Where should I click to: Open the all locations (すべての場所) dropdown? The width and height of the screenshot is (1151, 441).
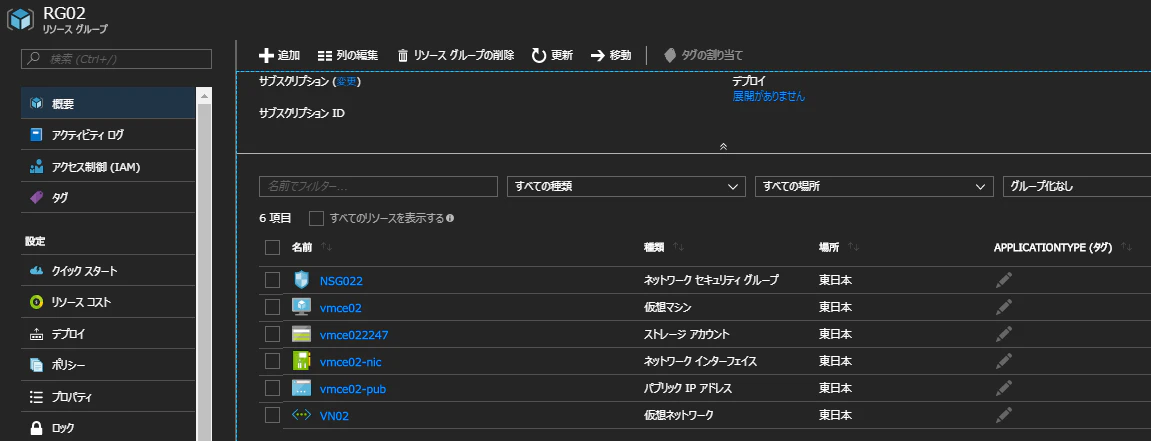[874, 186]
